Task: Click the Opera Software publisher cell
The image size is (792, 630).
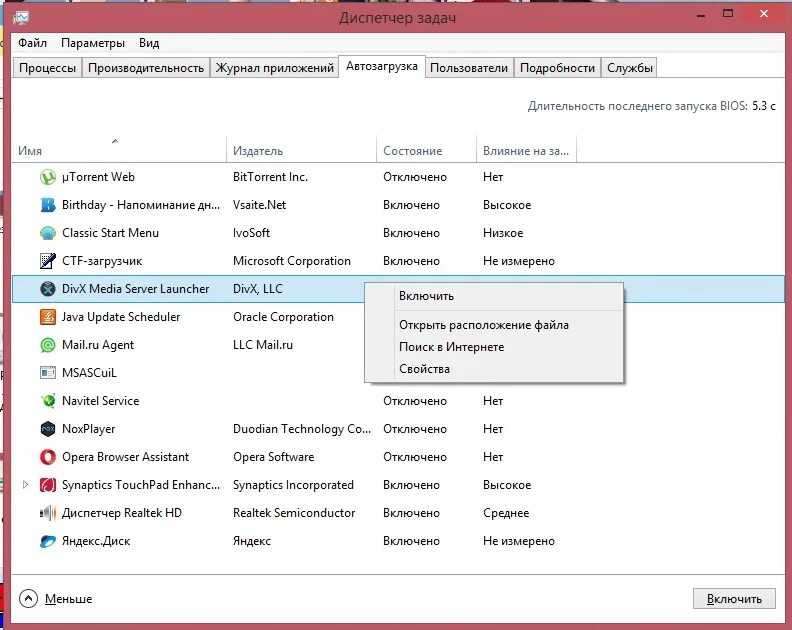Action: (273, 457)
